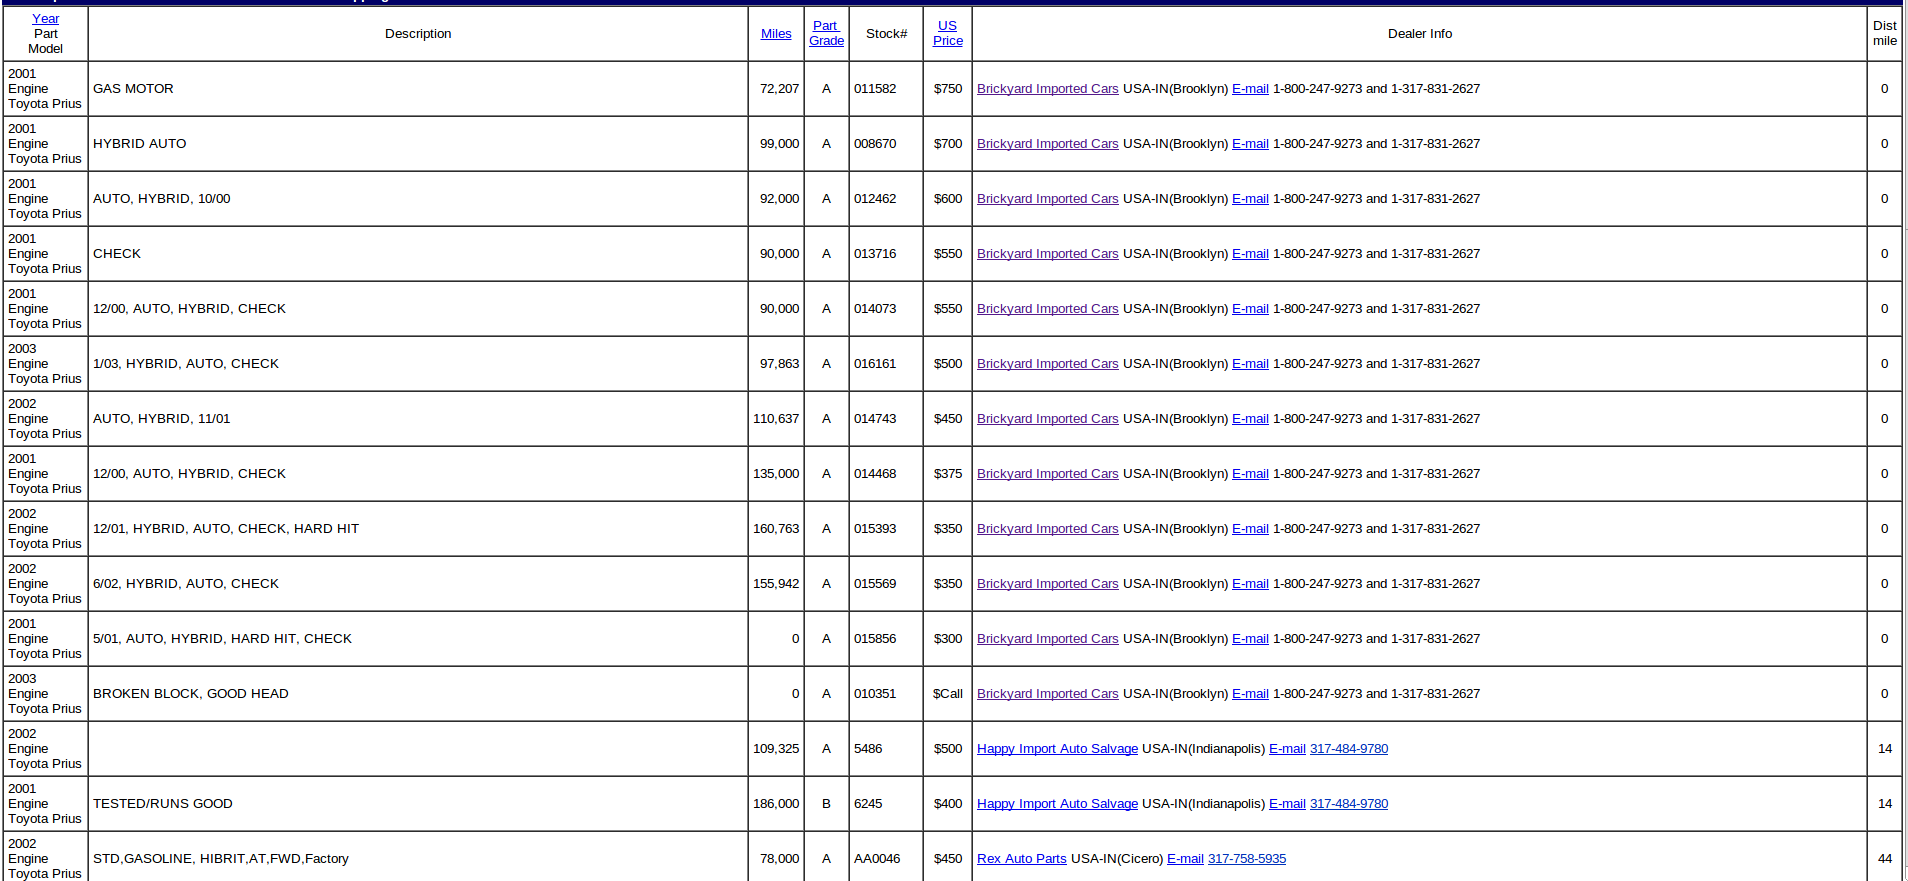Open Brickyard Imported Cars for stock 015393
Image resolution: width=1908 pixels, height=881 pixels.
(x=1048, y=529)
